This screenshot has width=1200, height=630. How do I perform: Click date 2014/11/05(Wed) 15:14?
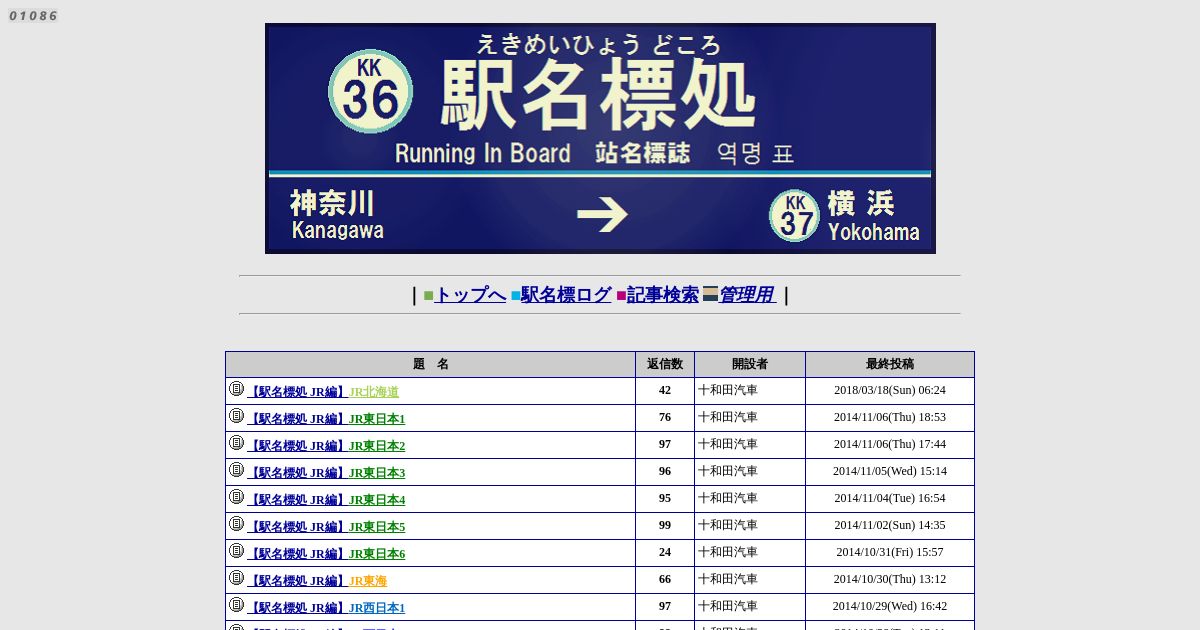tap(890, 472)
